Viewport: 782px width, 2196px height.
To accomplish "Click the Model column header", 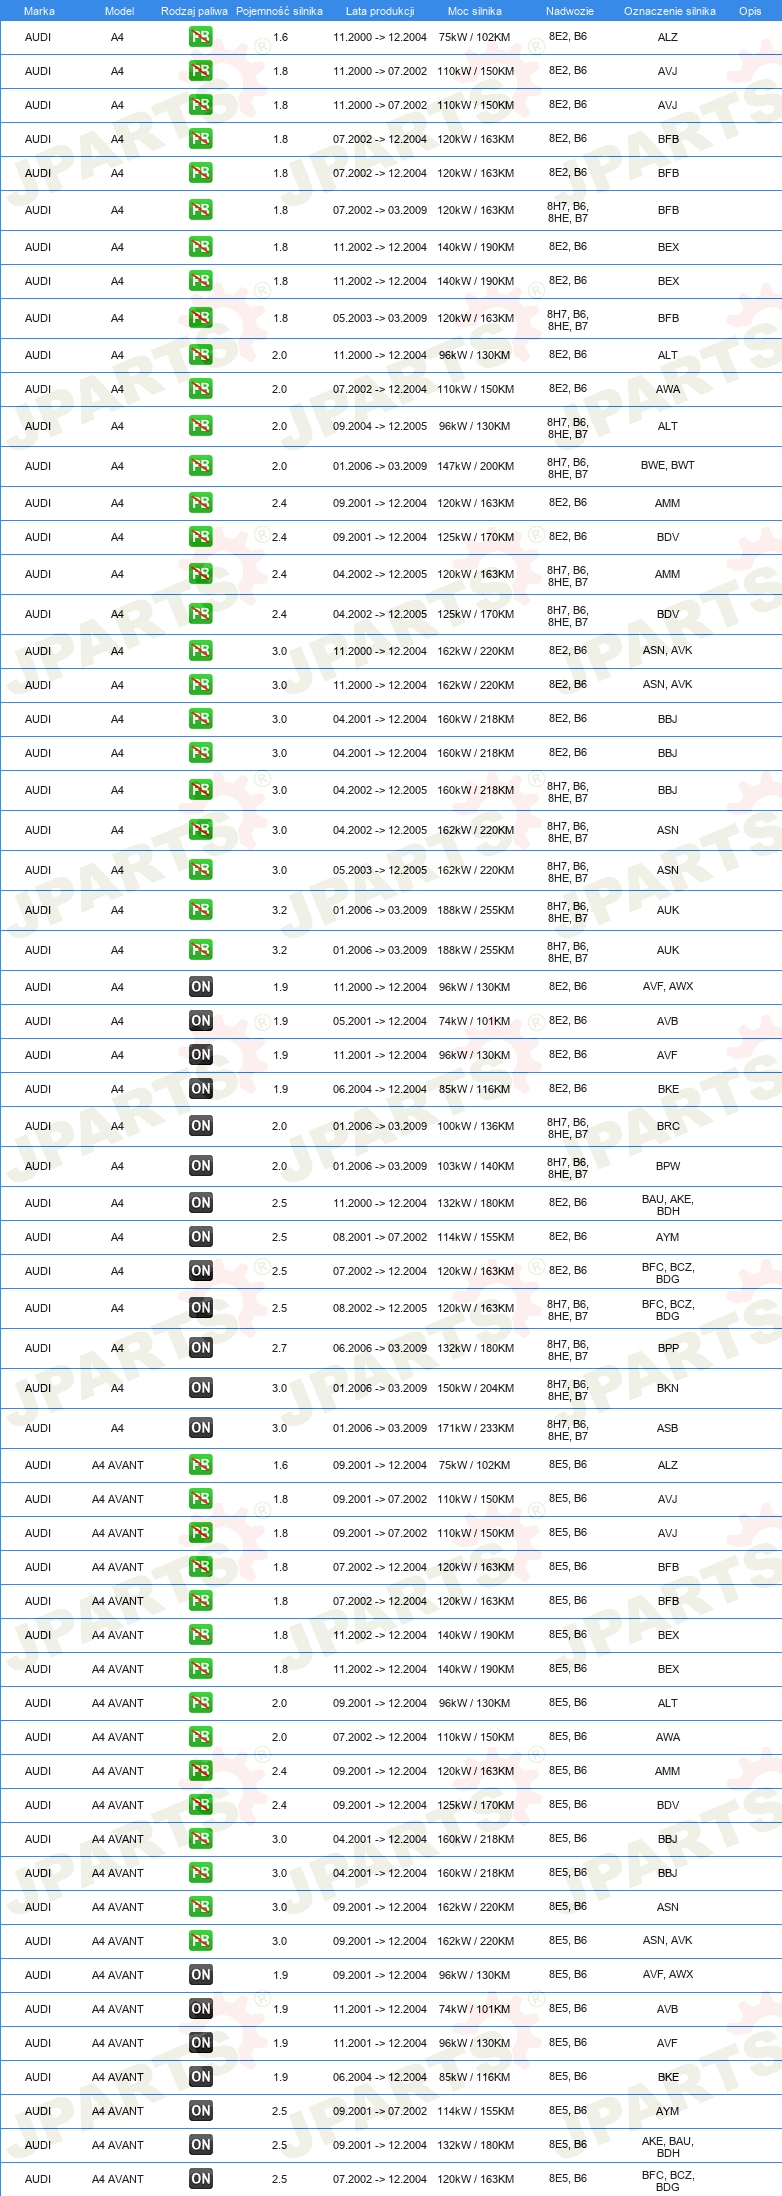I will 119,11.
